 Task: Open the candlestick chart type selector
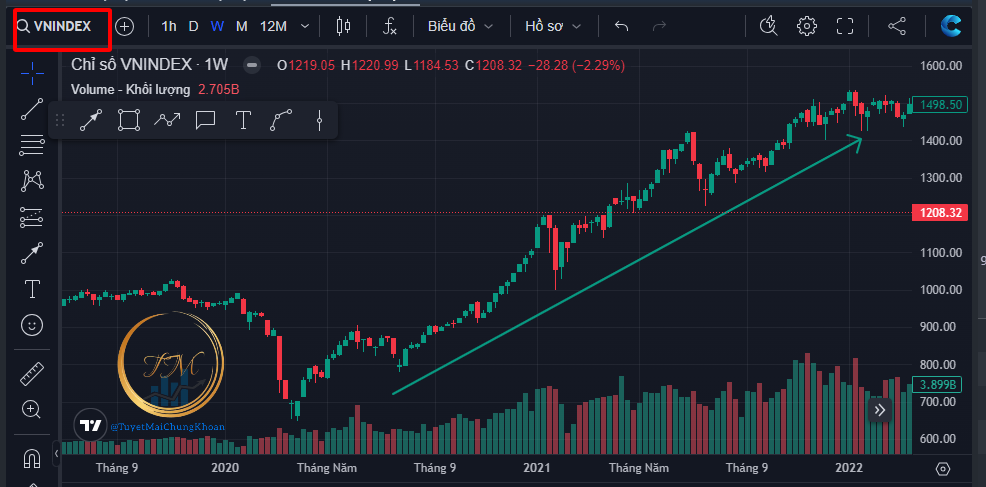click(x=344, y=26)
